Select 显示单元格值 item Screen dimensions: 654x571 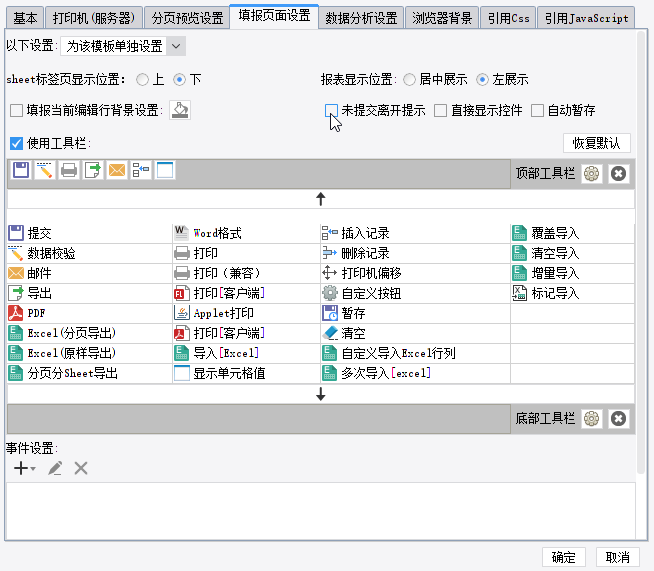[x=246, y=373]
